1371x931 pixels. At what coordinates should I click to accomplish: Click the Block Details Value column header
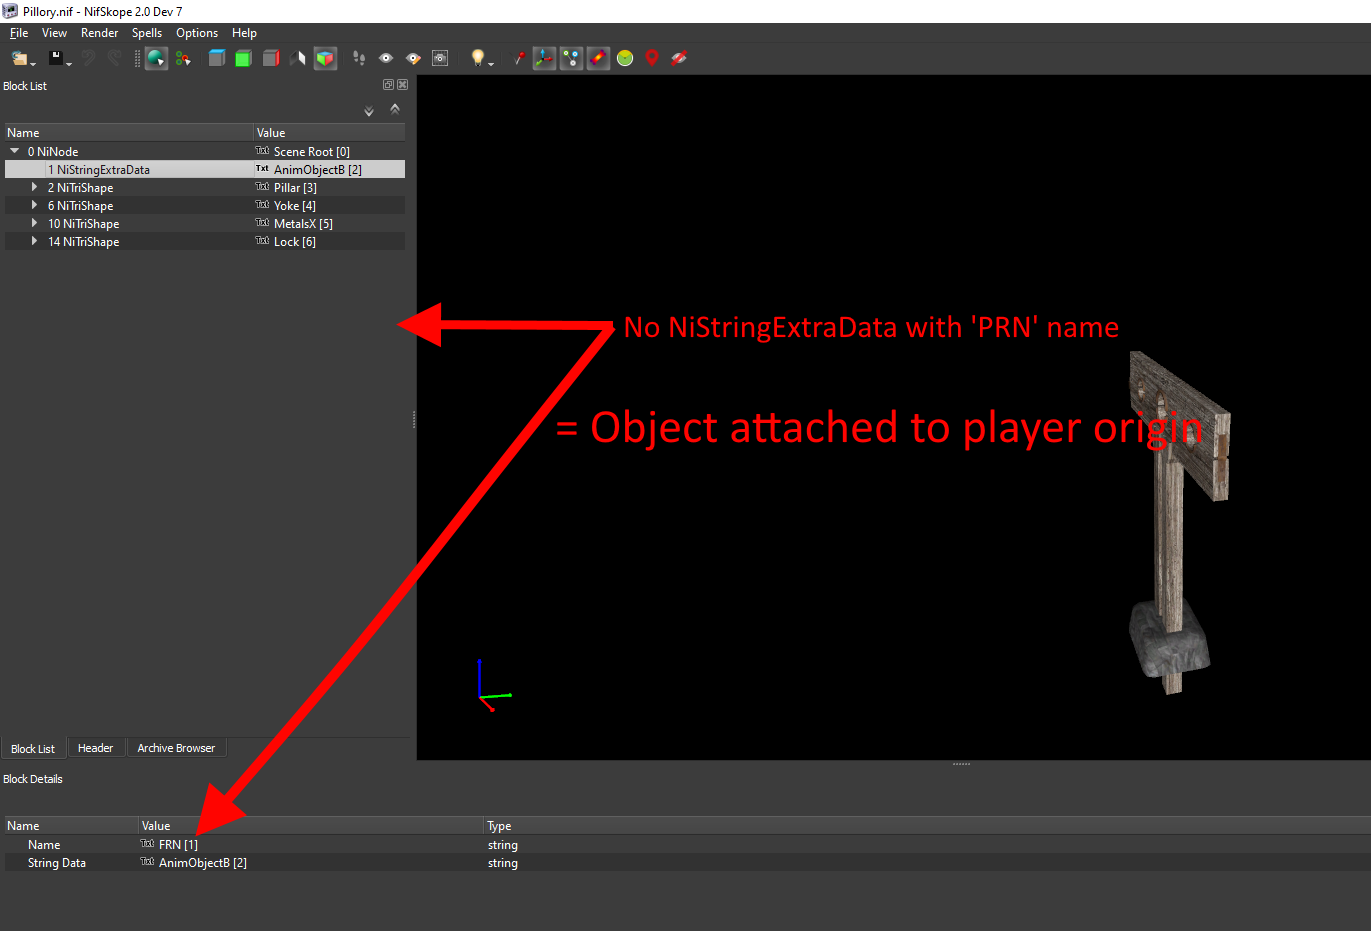[311, 826]
